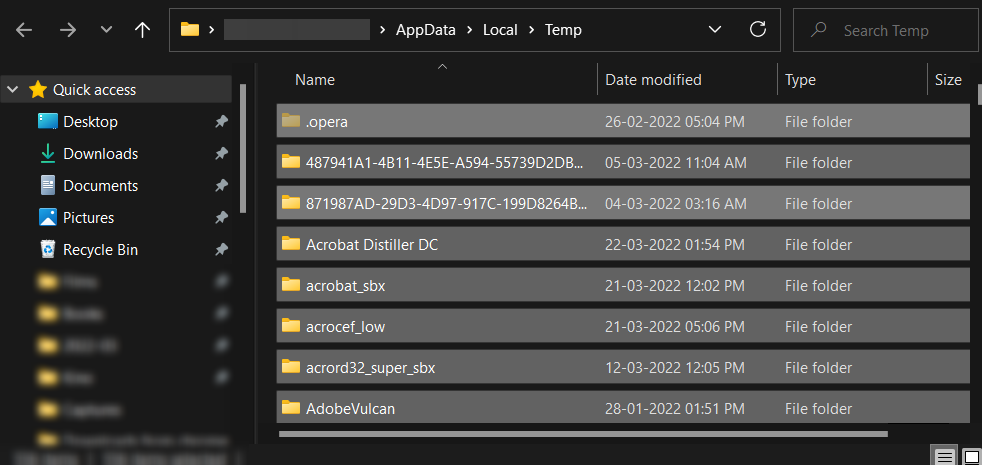Sort files by Date modified column
The width and height of the screenshot is (982, 465).
[x=653, y=80]
